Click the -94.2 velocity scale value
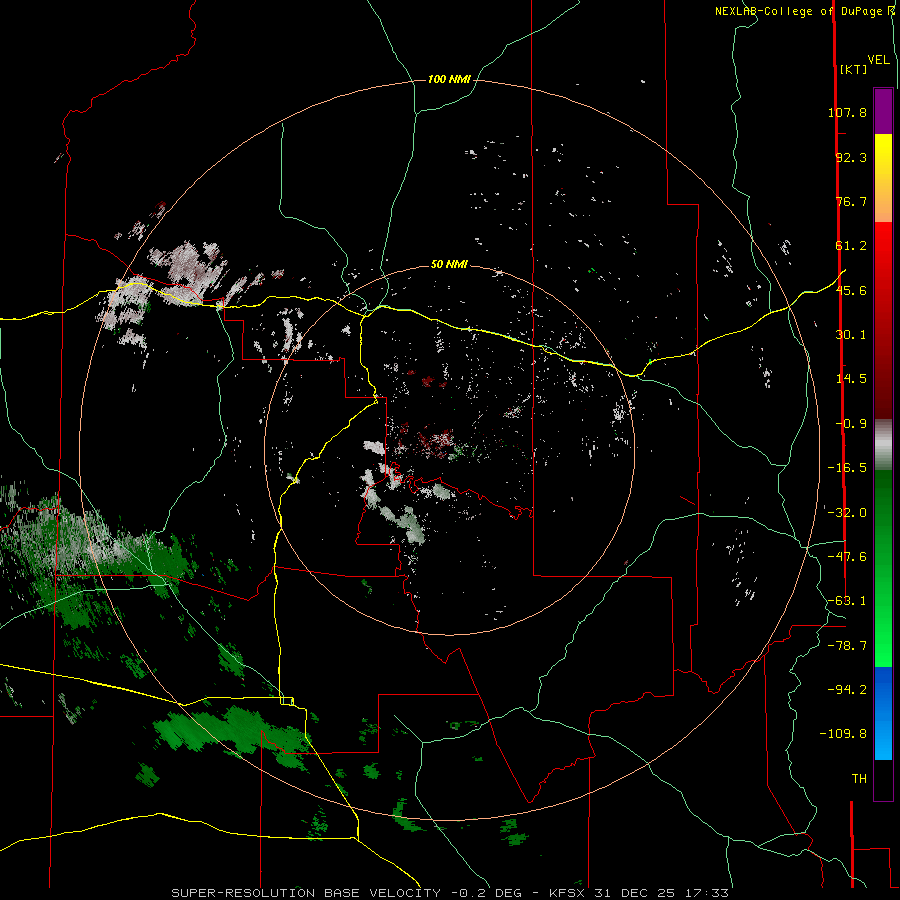This screenshot has height=900, width=900. click(847, 690)
